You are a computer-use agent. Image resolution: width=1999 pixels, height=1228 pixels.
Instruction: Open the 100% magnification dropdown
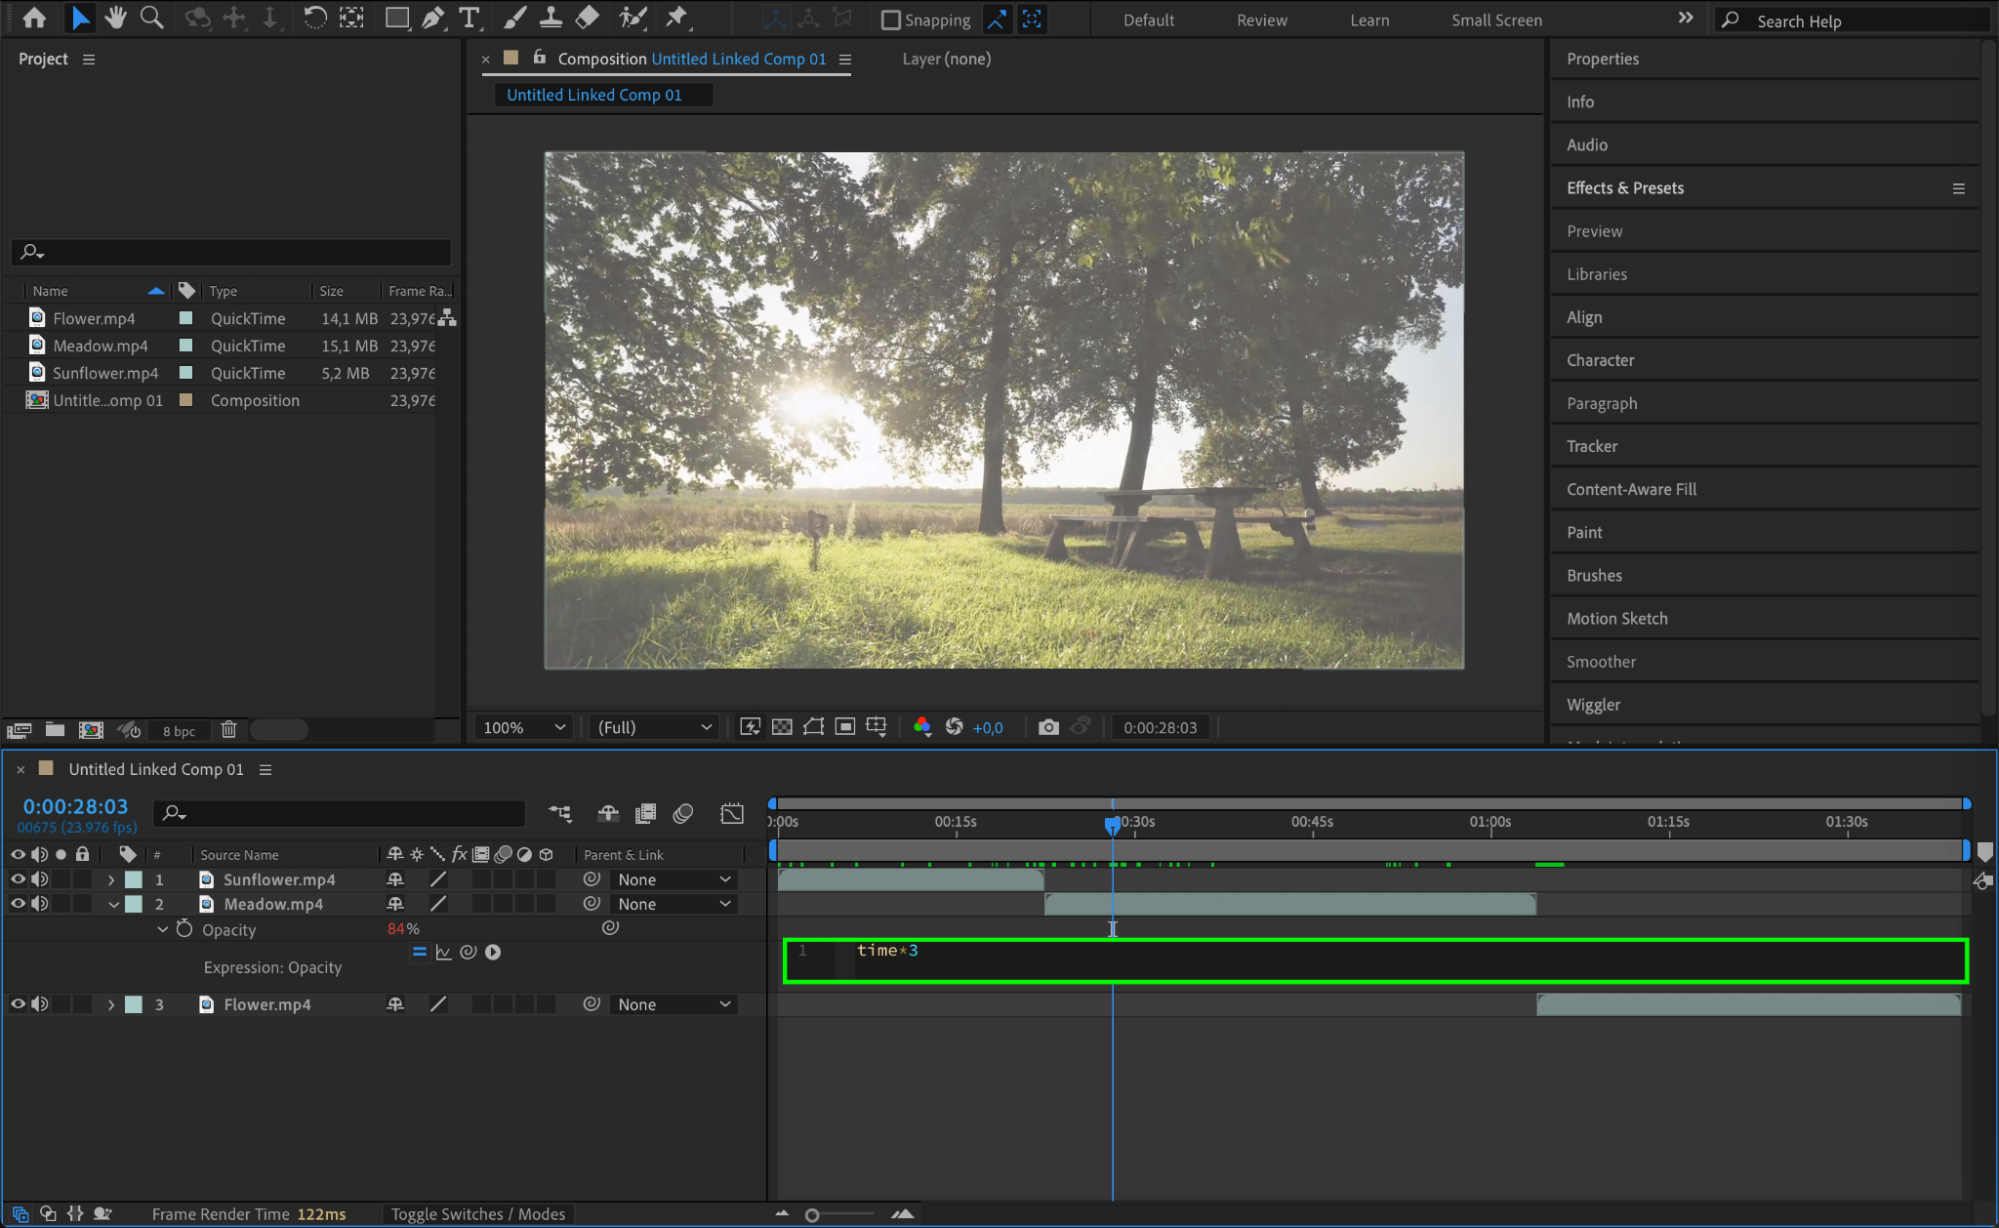[524, 727]
